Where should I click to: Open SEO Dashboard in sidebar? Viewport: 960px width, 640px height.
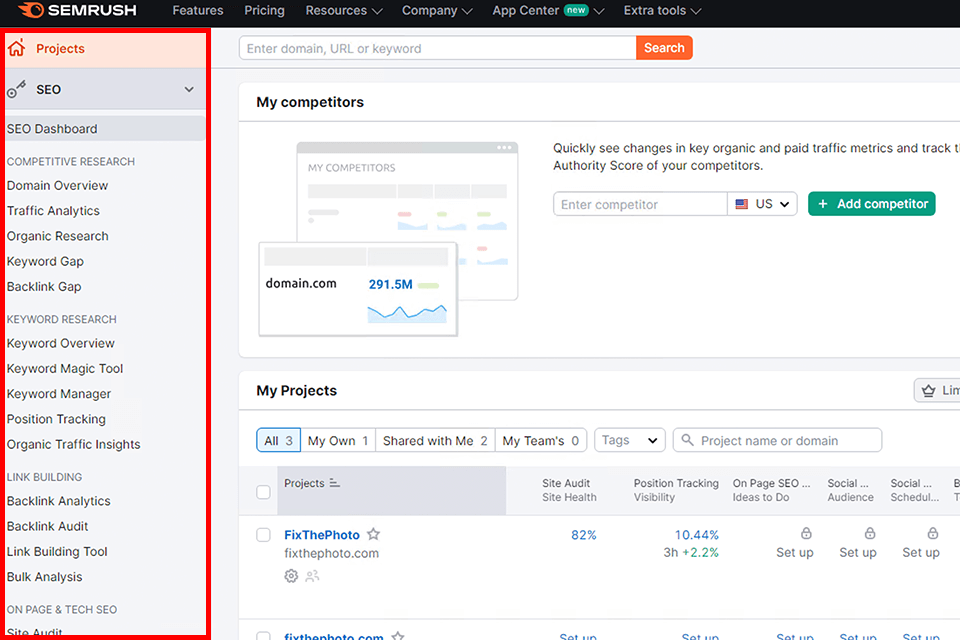click(105, 129)
